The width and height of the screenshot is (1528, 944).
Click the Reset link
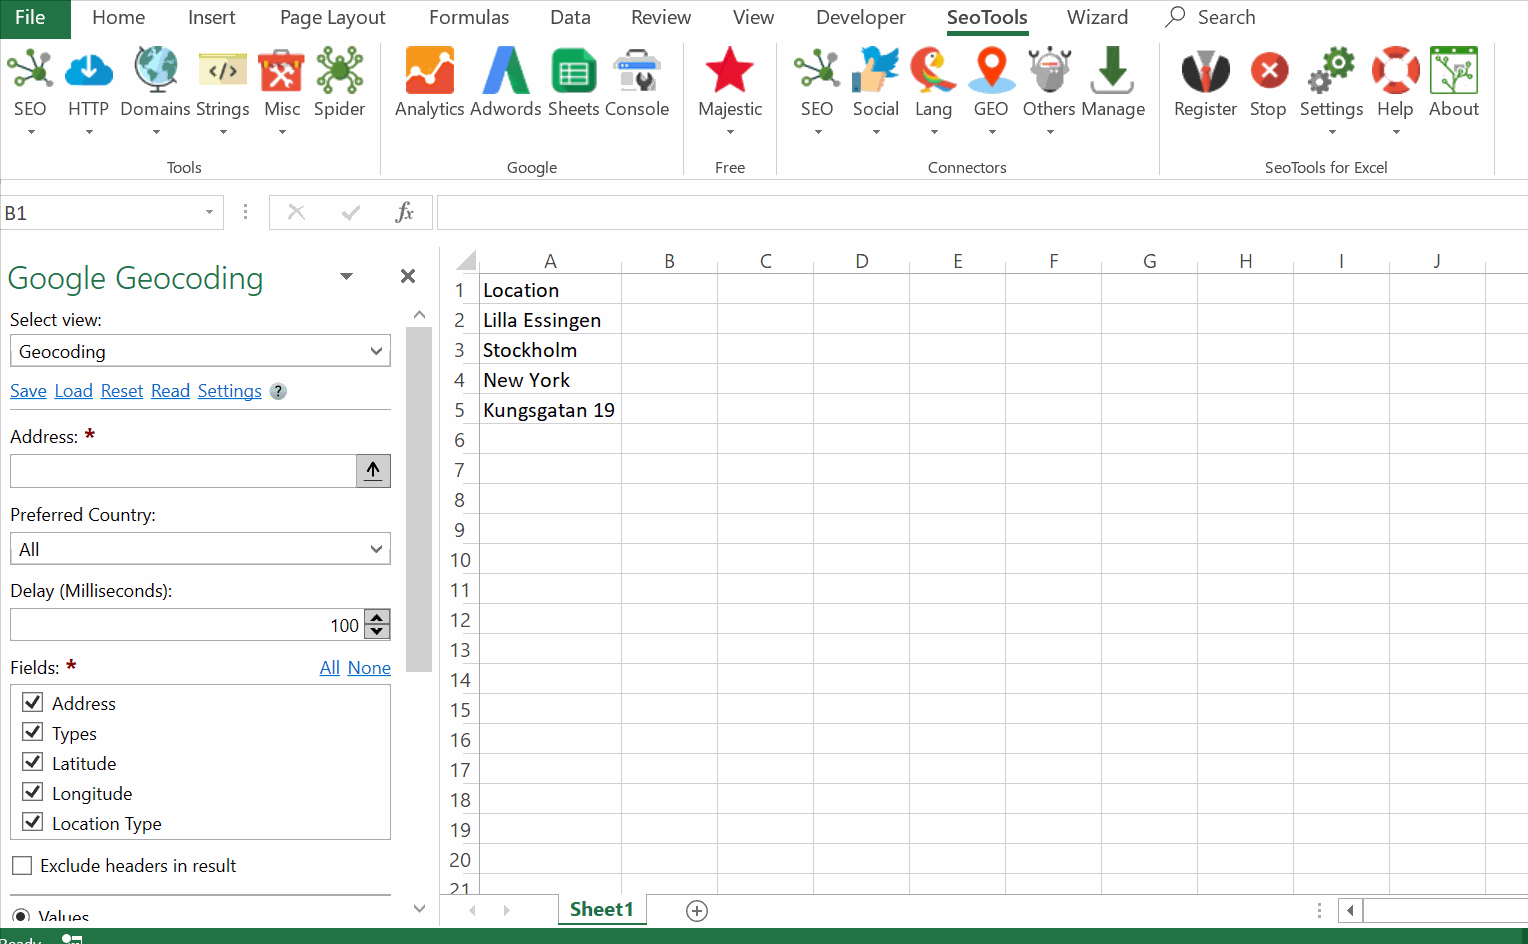pos(122,391)
